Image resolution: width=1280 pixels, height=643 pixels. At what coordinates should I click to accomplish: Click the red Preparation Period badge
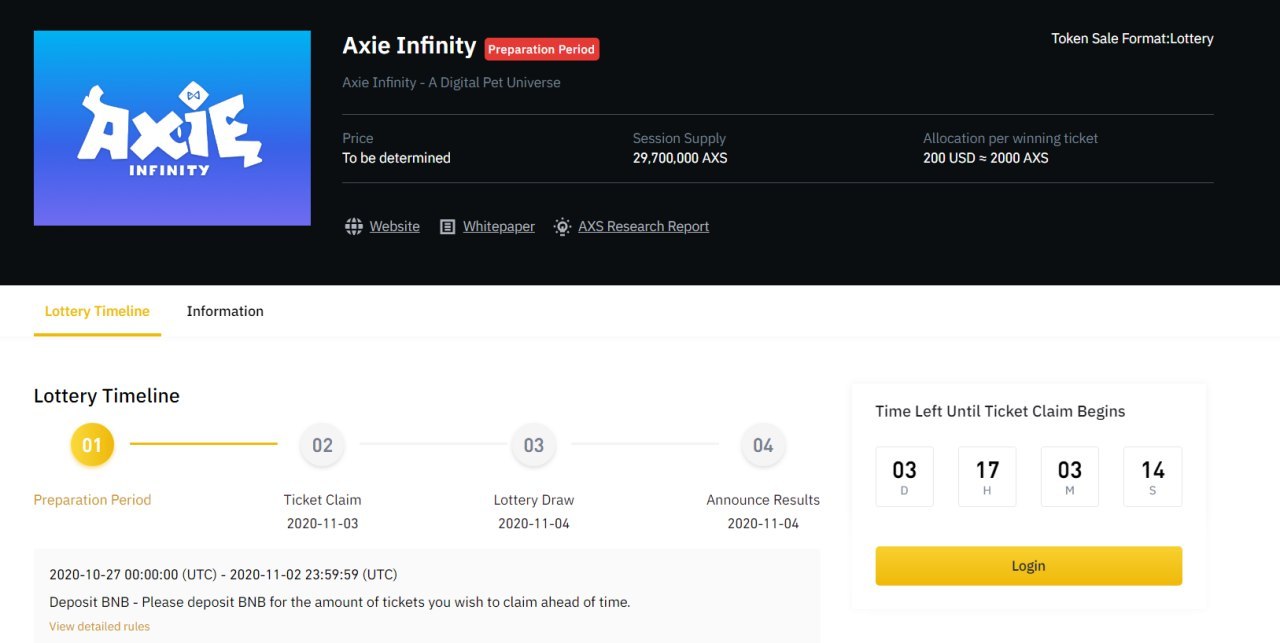(541, 49)
